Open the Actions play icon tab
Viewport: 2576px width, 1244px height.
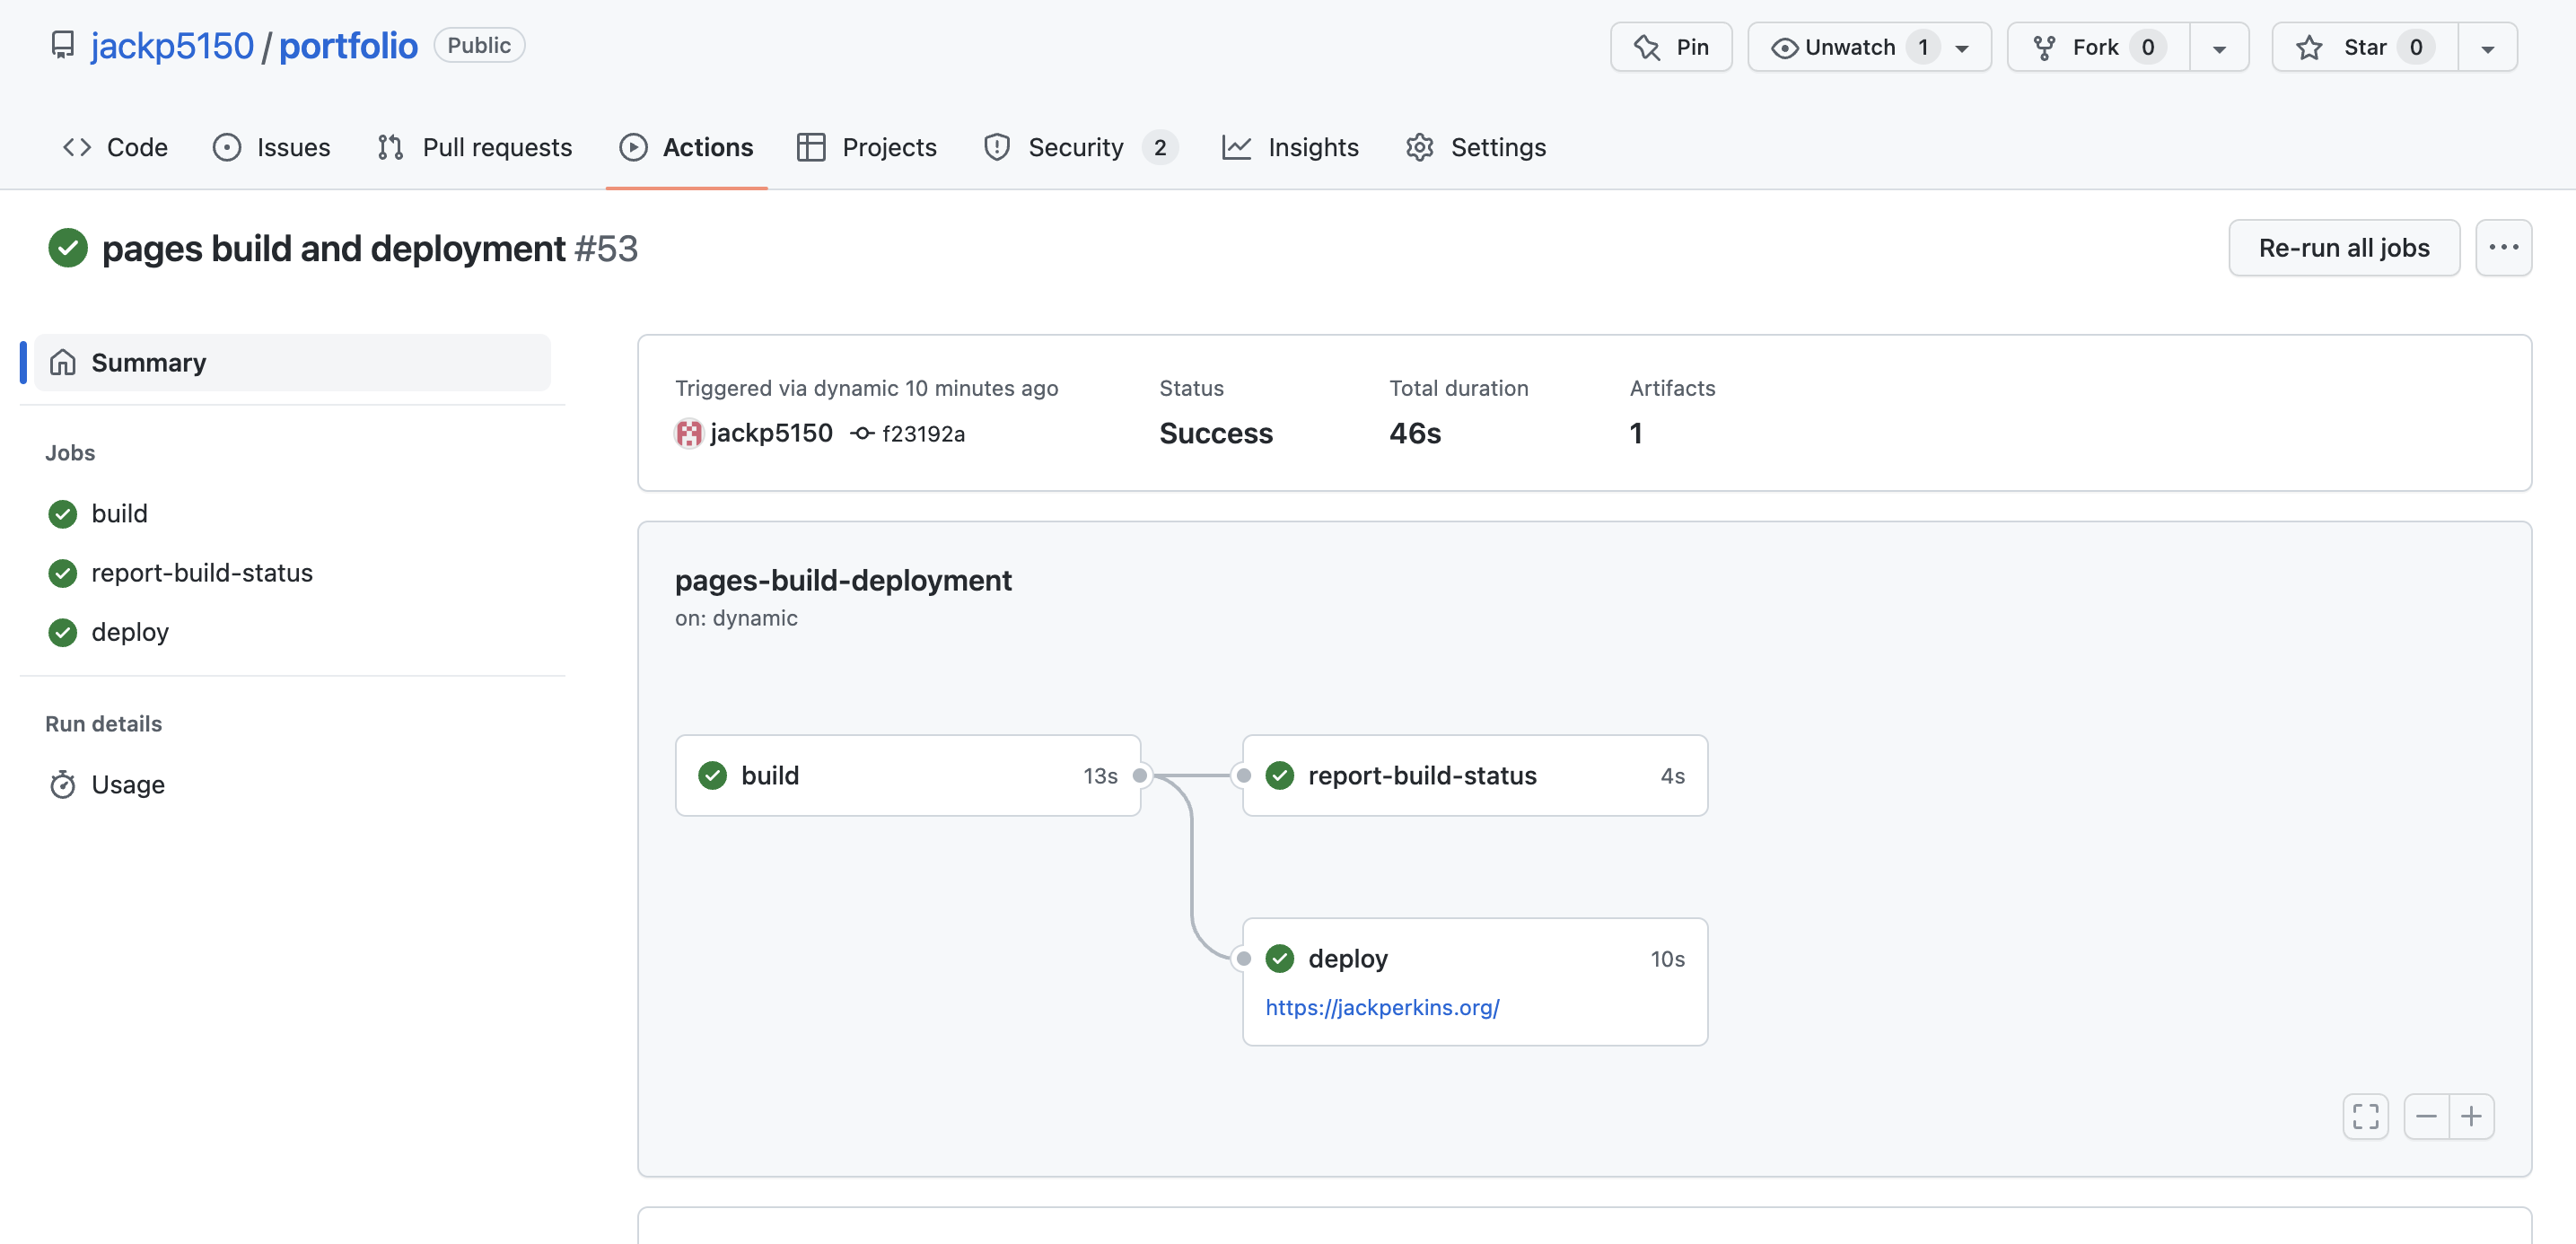(634, 147)
